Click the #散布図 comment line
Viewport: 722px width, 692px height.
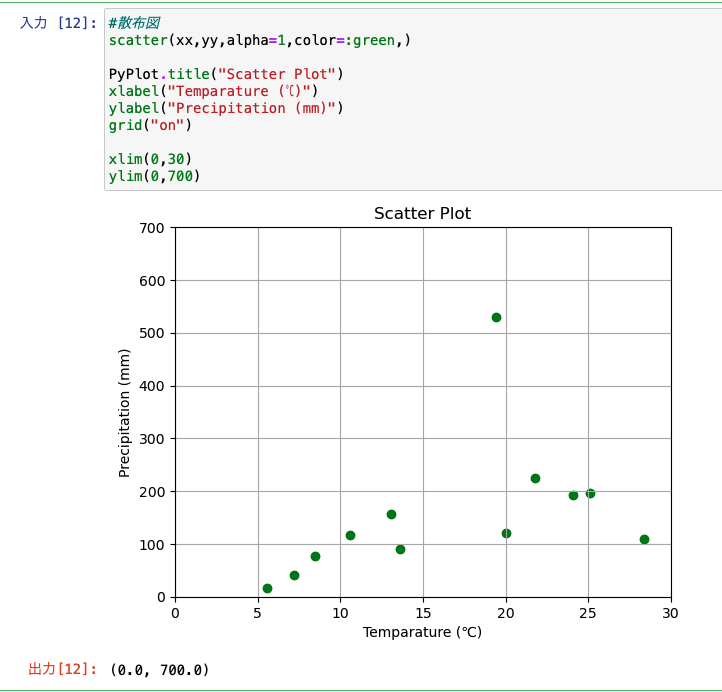click(134, 23)
